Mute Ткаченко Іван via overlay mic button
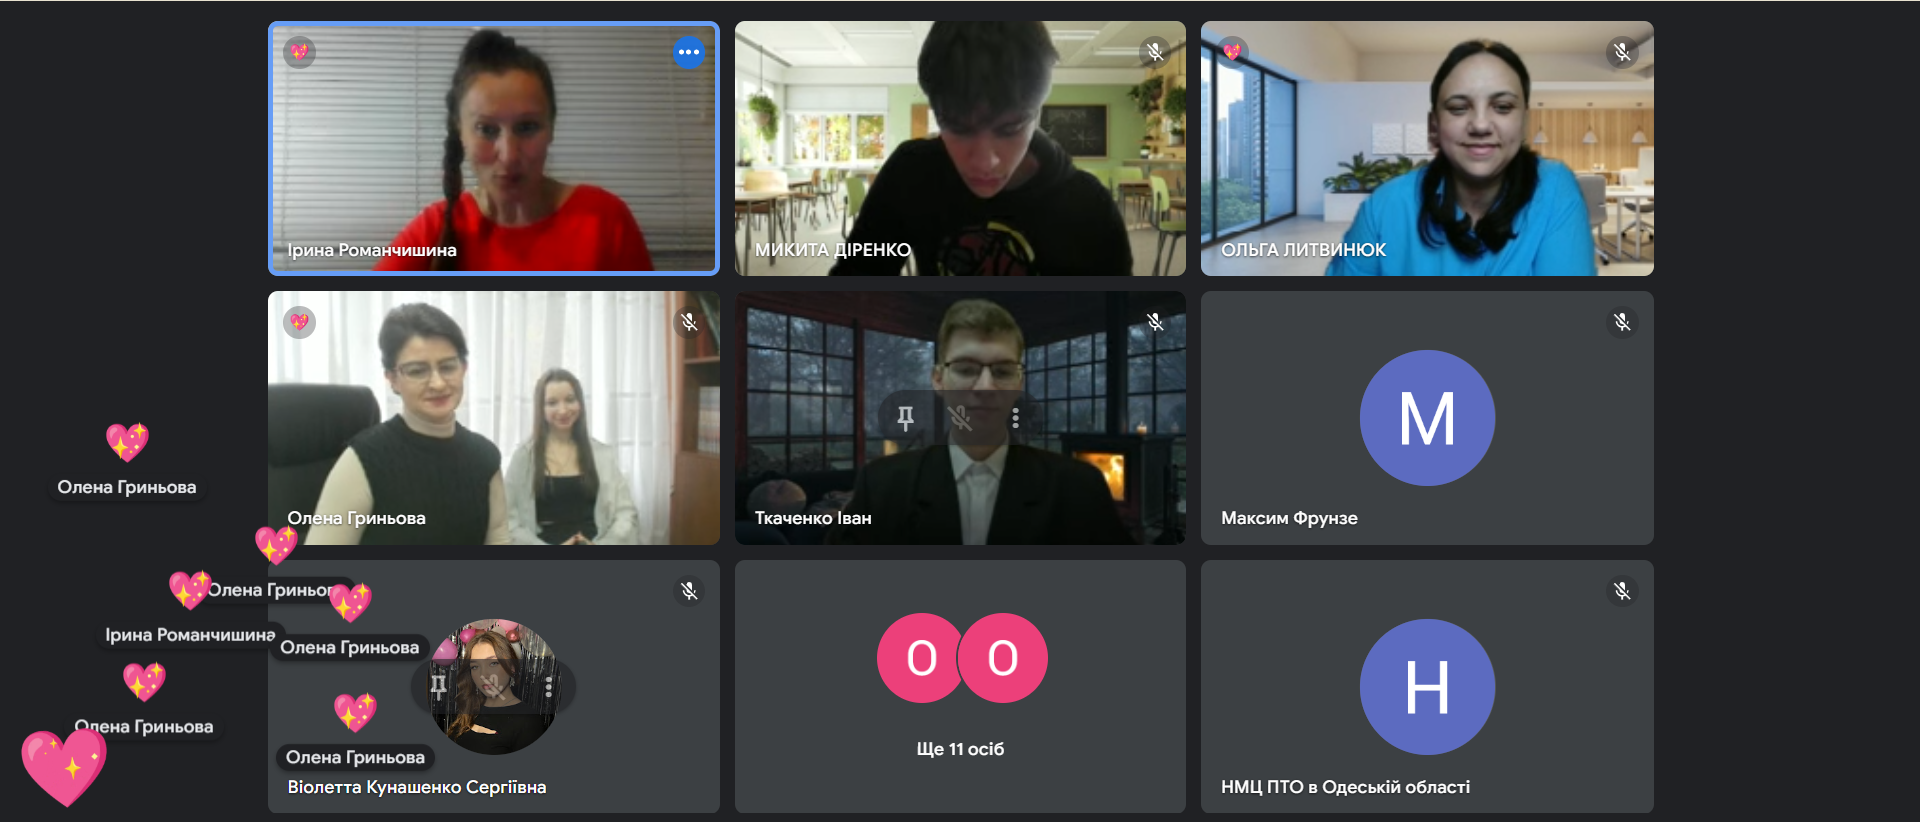 click(x=960, y=418)
